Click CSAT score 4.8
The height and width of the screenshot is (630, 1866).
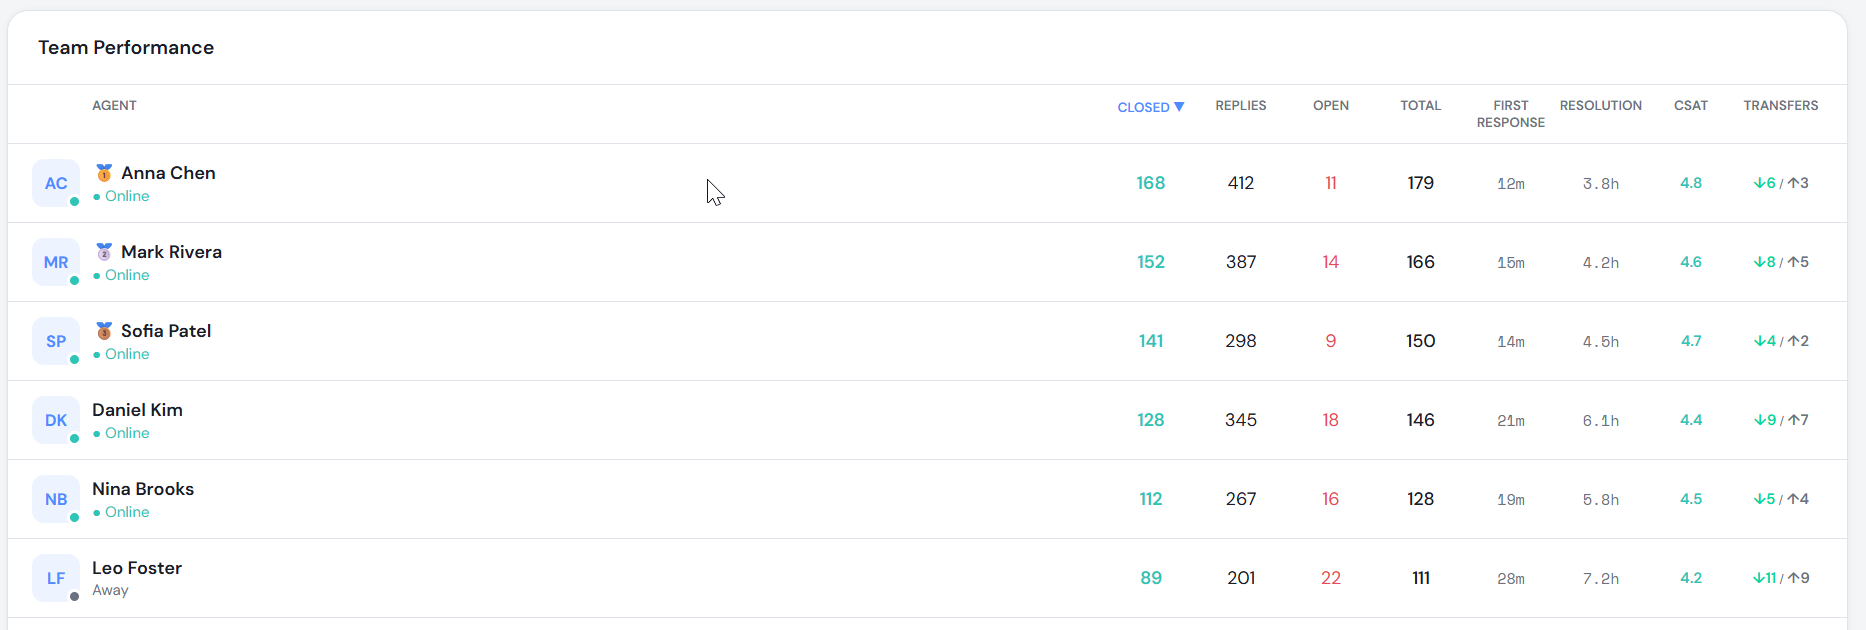[1691, 183]
